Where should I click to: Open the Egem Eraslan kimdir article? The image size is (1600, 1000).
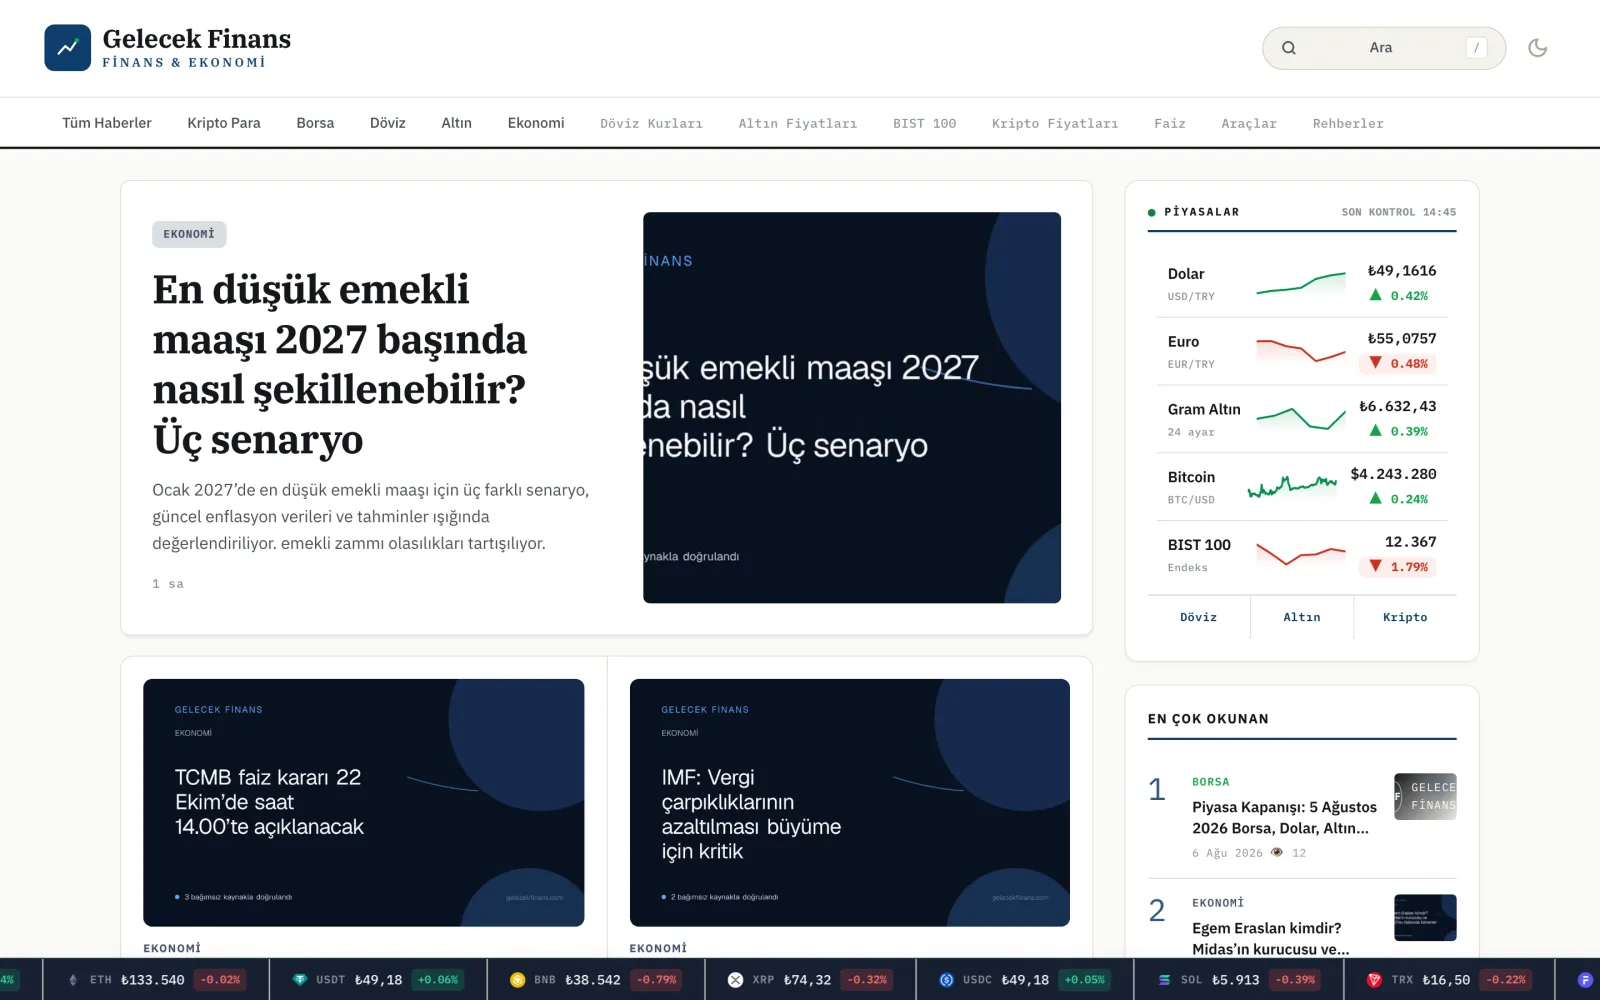[1271, 938]
